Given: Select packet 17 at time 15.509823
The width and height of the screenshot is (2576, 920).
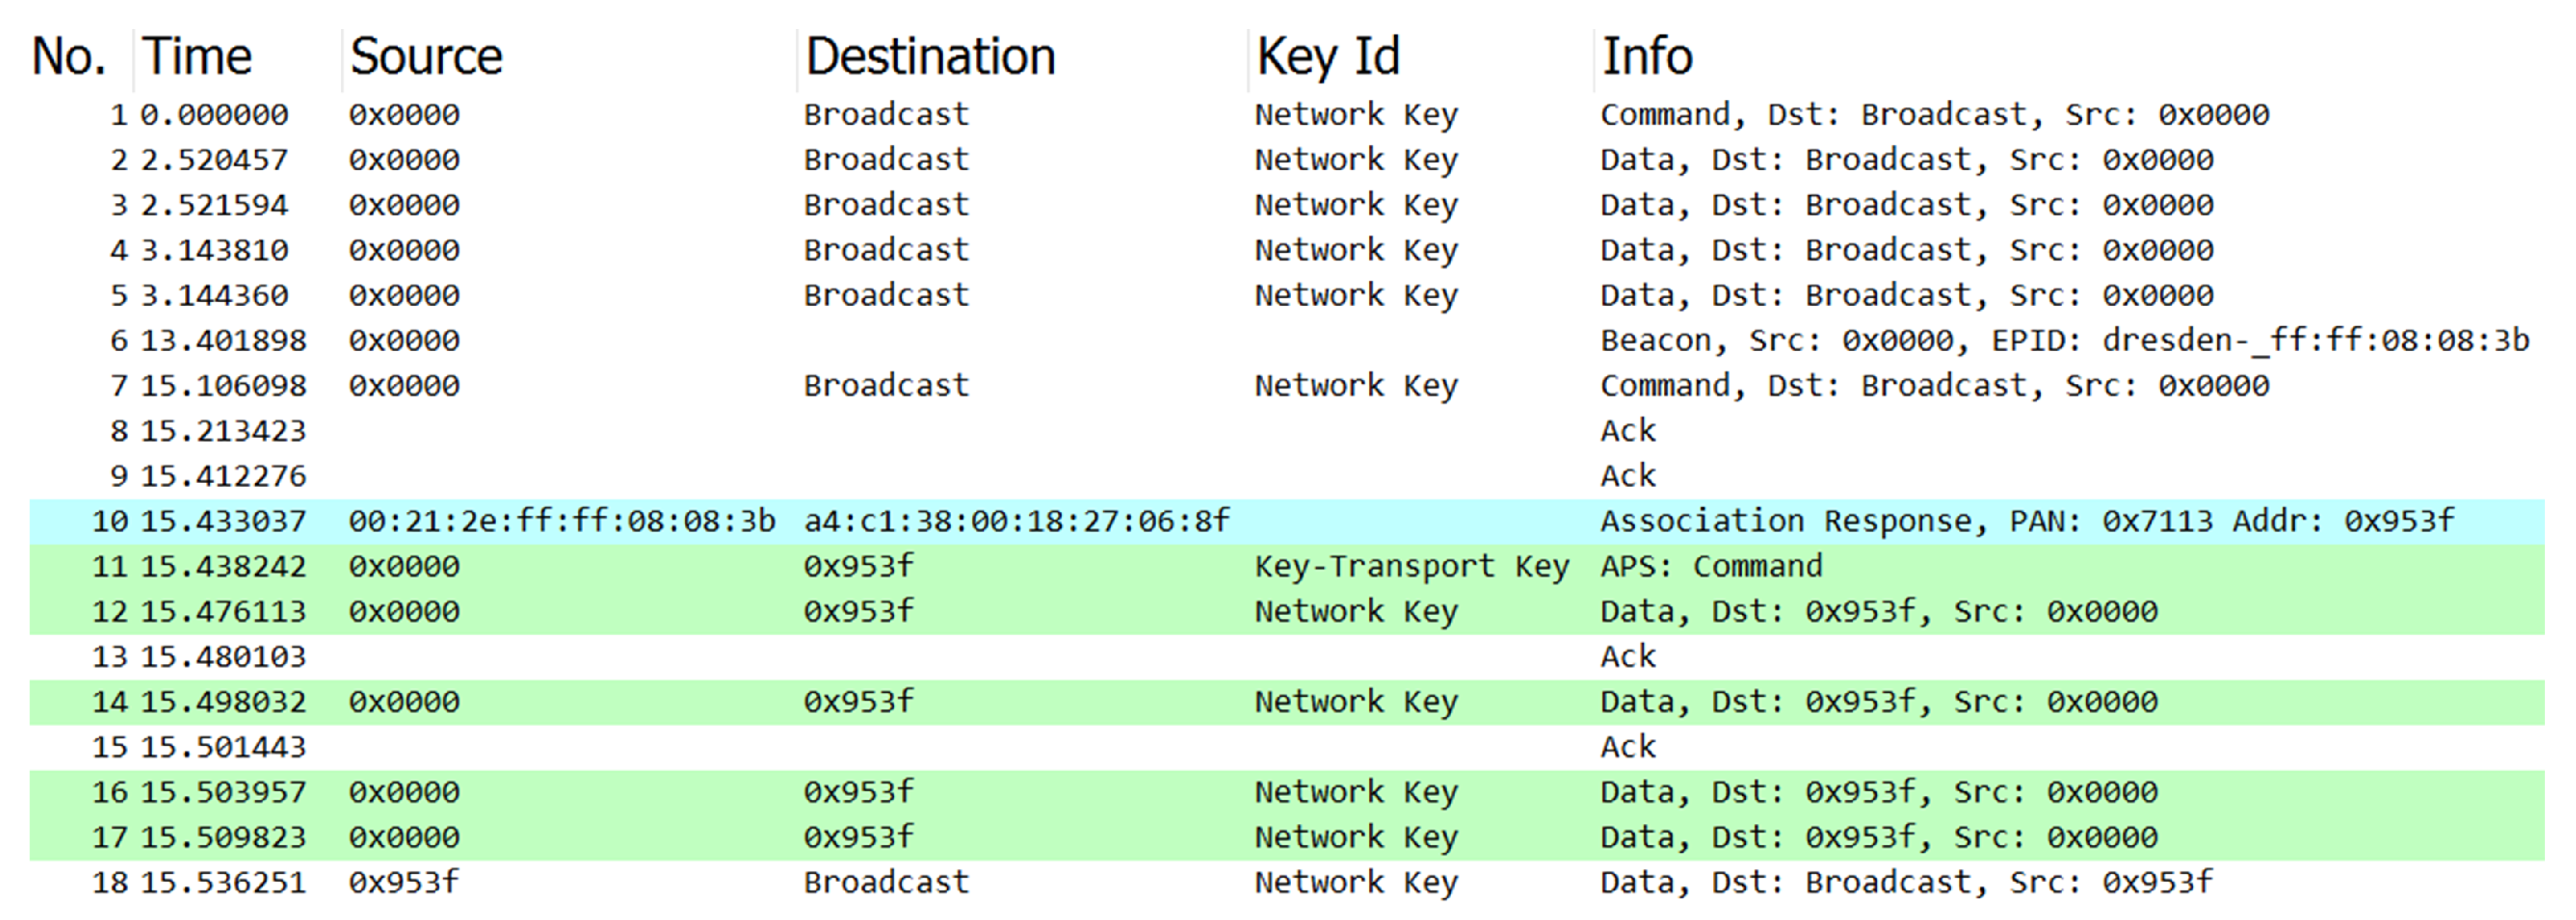Looking at the screenshot, I should pyautogui.click(x=223, y=837).
